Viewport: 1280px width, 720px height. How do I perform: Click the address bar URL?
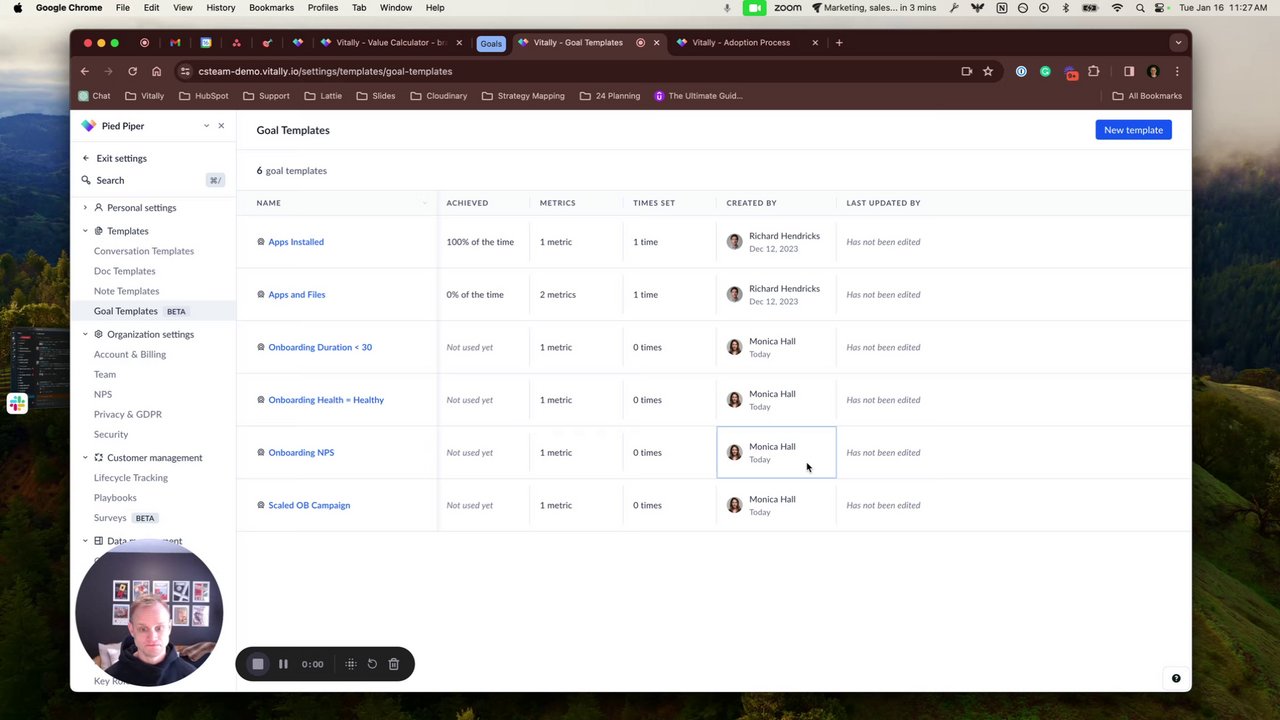(325, 72)
